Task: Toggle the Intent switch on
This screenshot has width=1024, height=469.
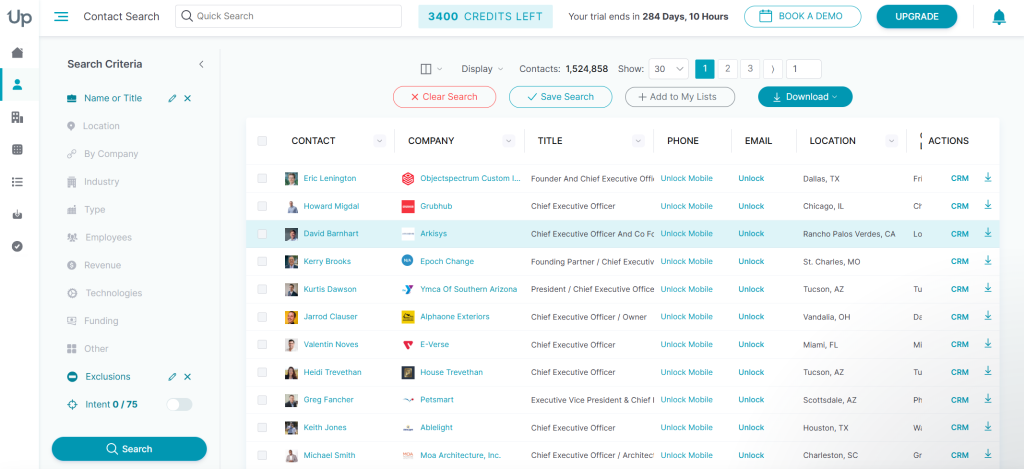Action: [x=180, y=404]
